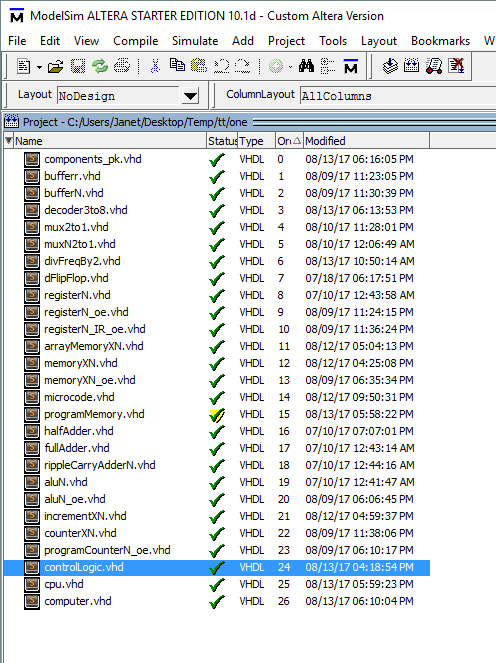The image size is (496, 663).
Task: Click the Compile icon in the toolbar
Action: pyautogui.click(x=390, y=66)
